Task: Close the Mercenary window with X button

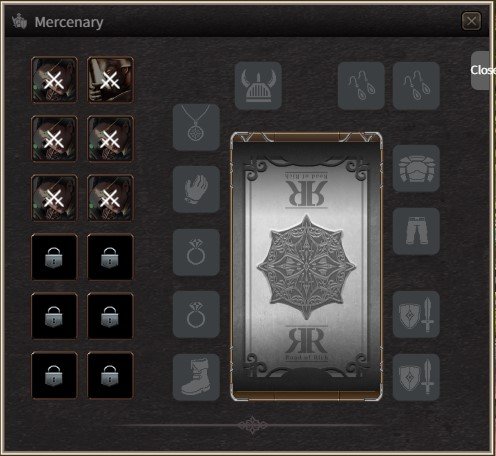Action: (x=471, y=21)
